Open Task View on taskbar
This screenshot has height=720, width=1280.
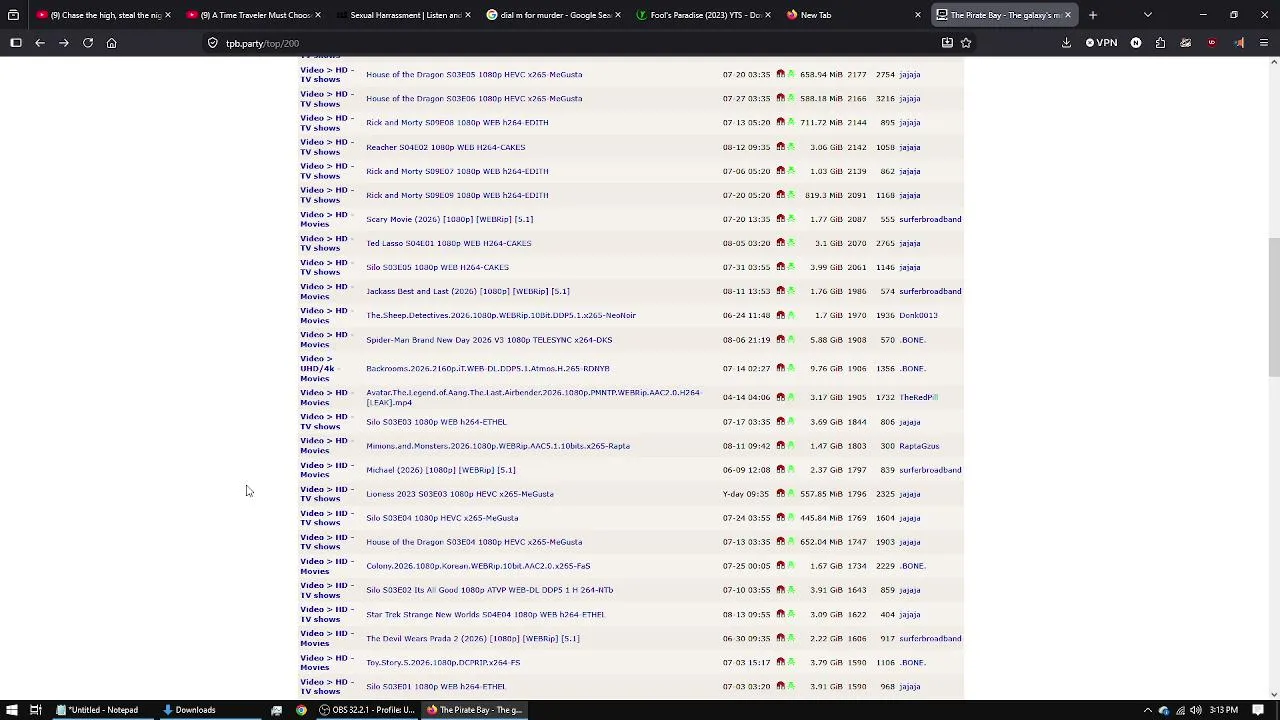pyautogui.click(x=35, y=710)
